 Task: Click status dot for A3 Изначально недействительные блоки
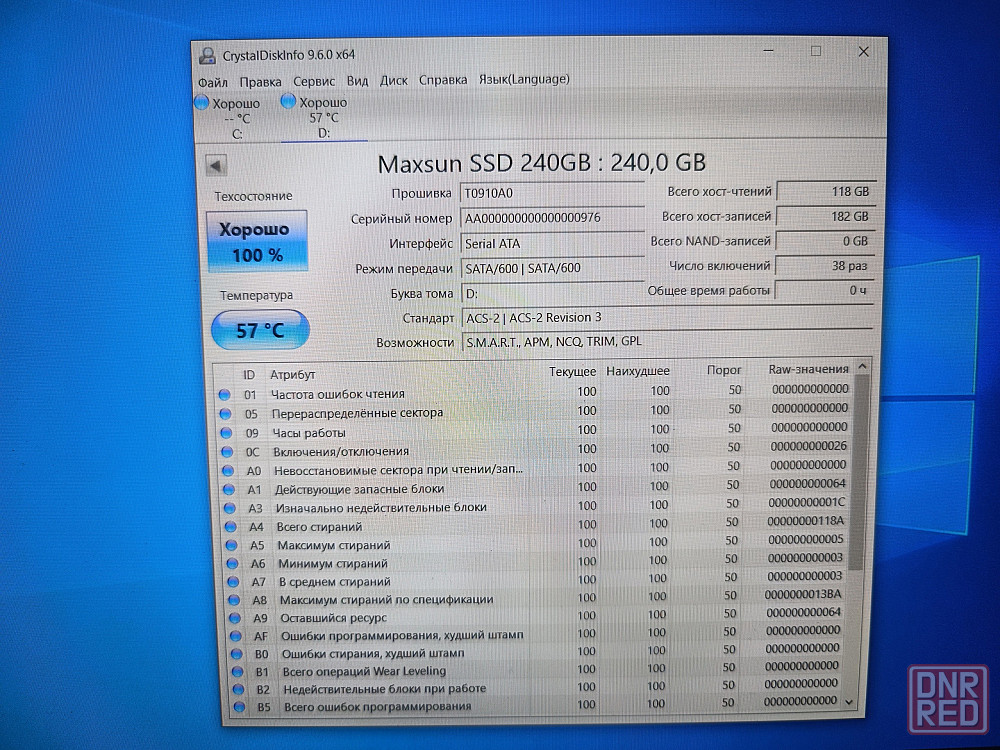coord(230,509)
